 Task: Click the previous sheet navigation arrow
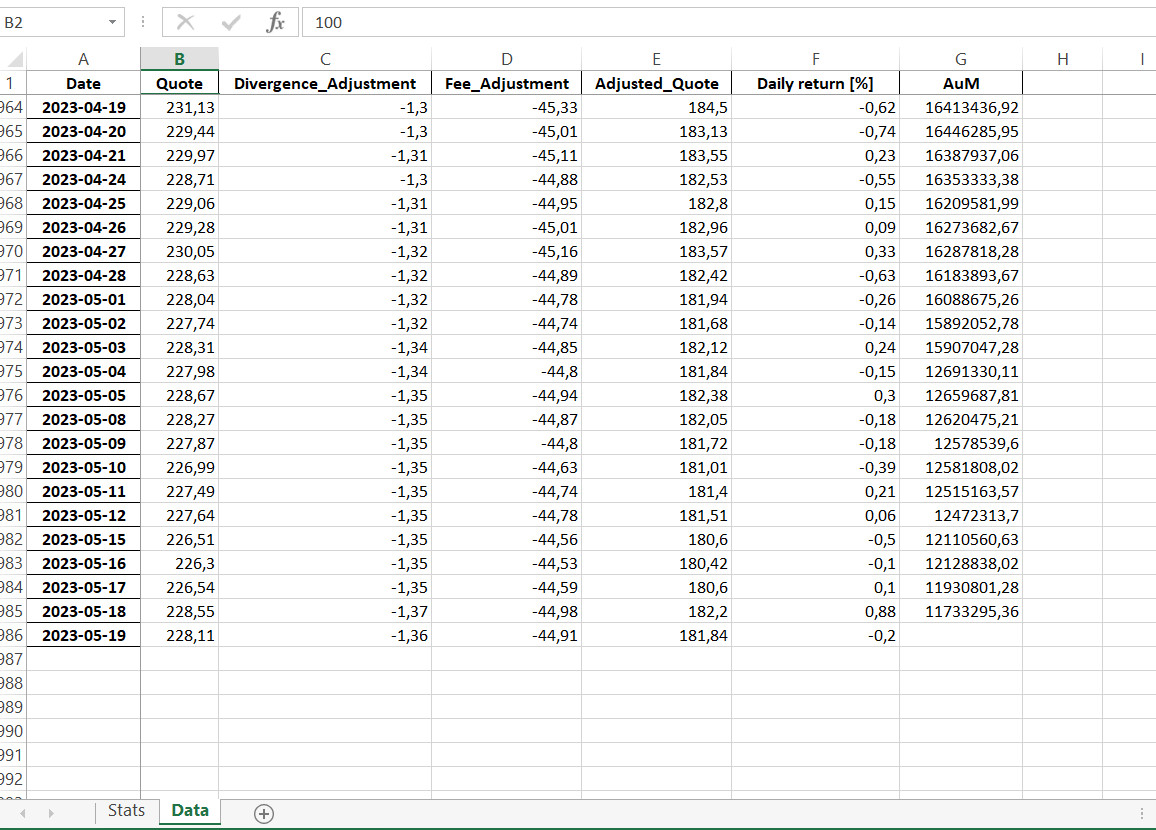[x=23, y=813]
